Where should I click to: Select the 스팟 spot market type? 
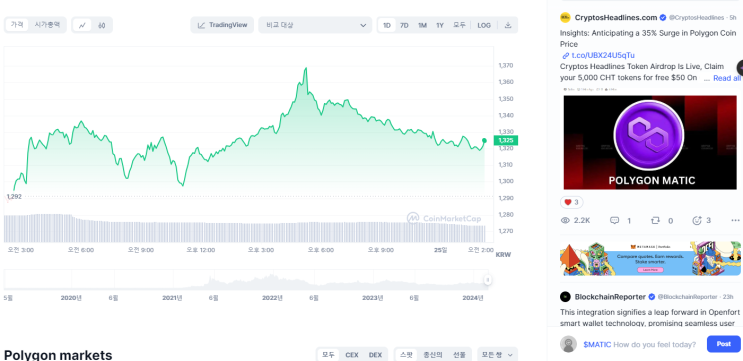(x=406, y=355)
